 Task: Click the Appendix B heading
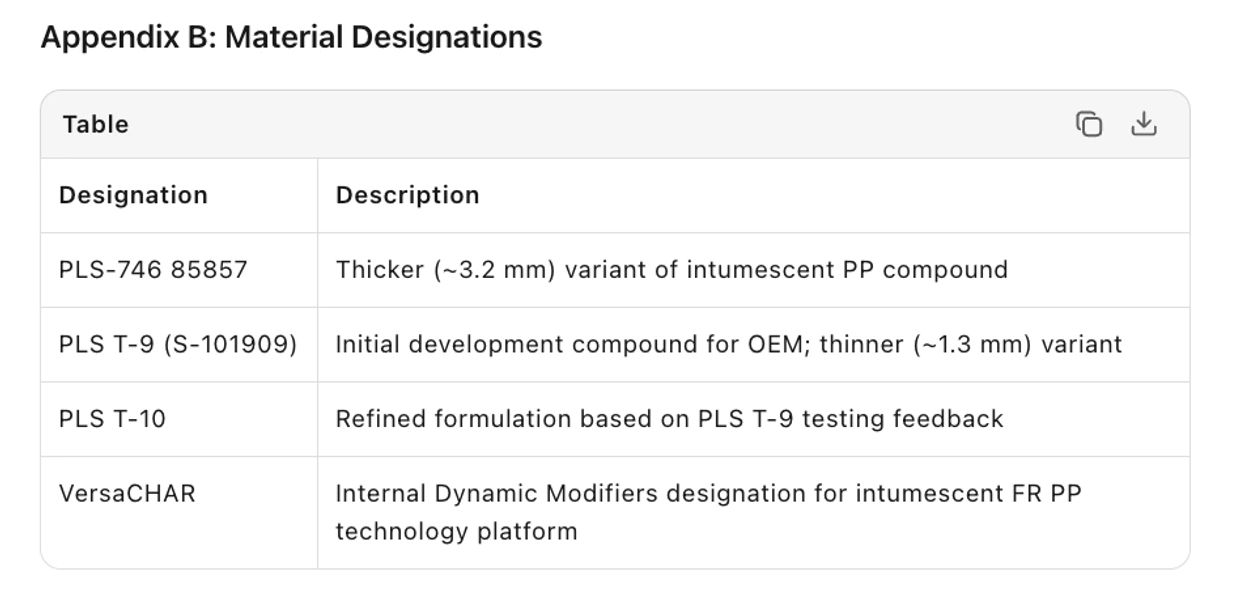click(x=291, y=37)
